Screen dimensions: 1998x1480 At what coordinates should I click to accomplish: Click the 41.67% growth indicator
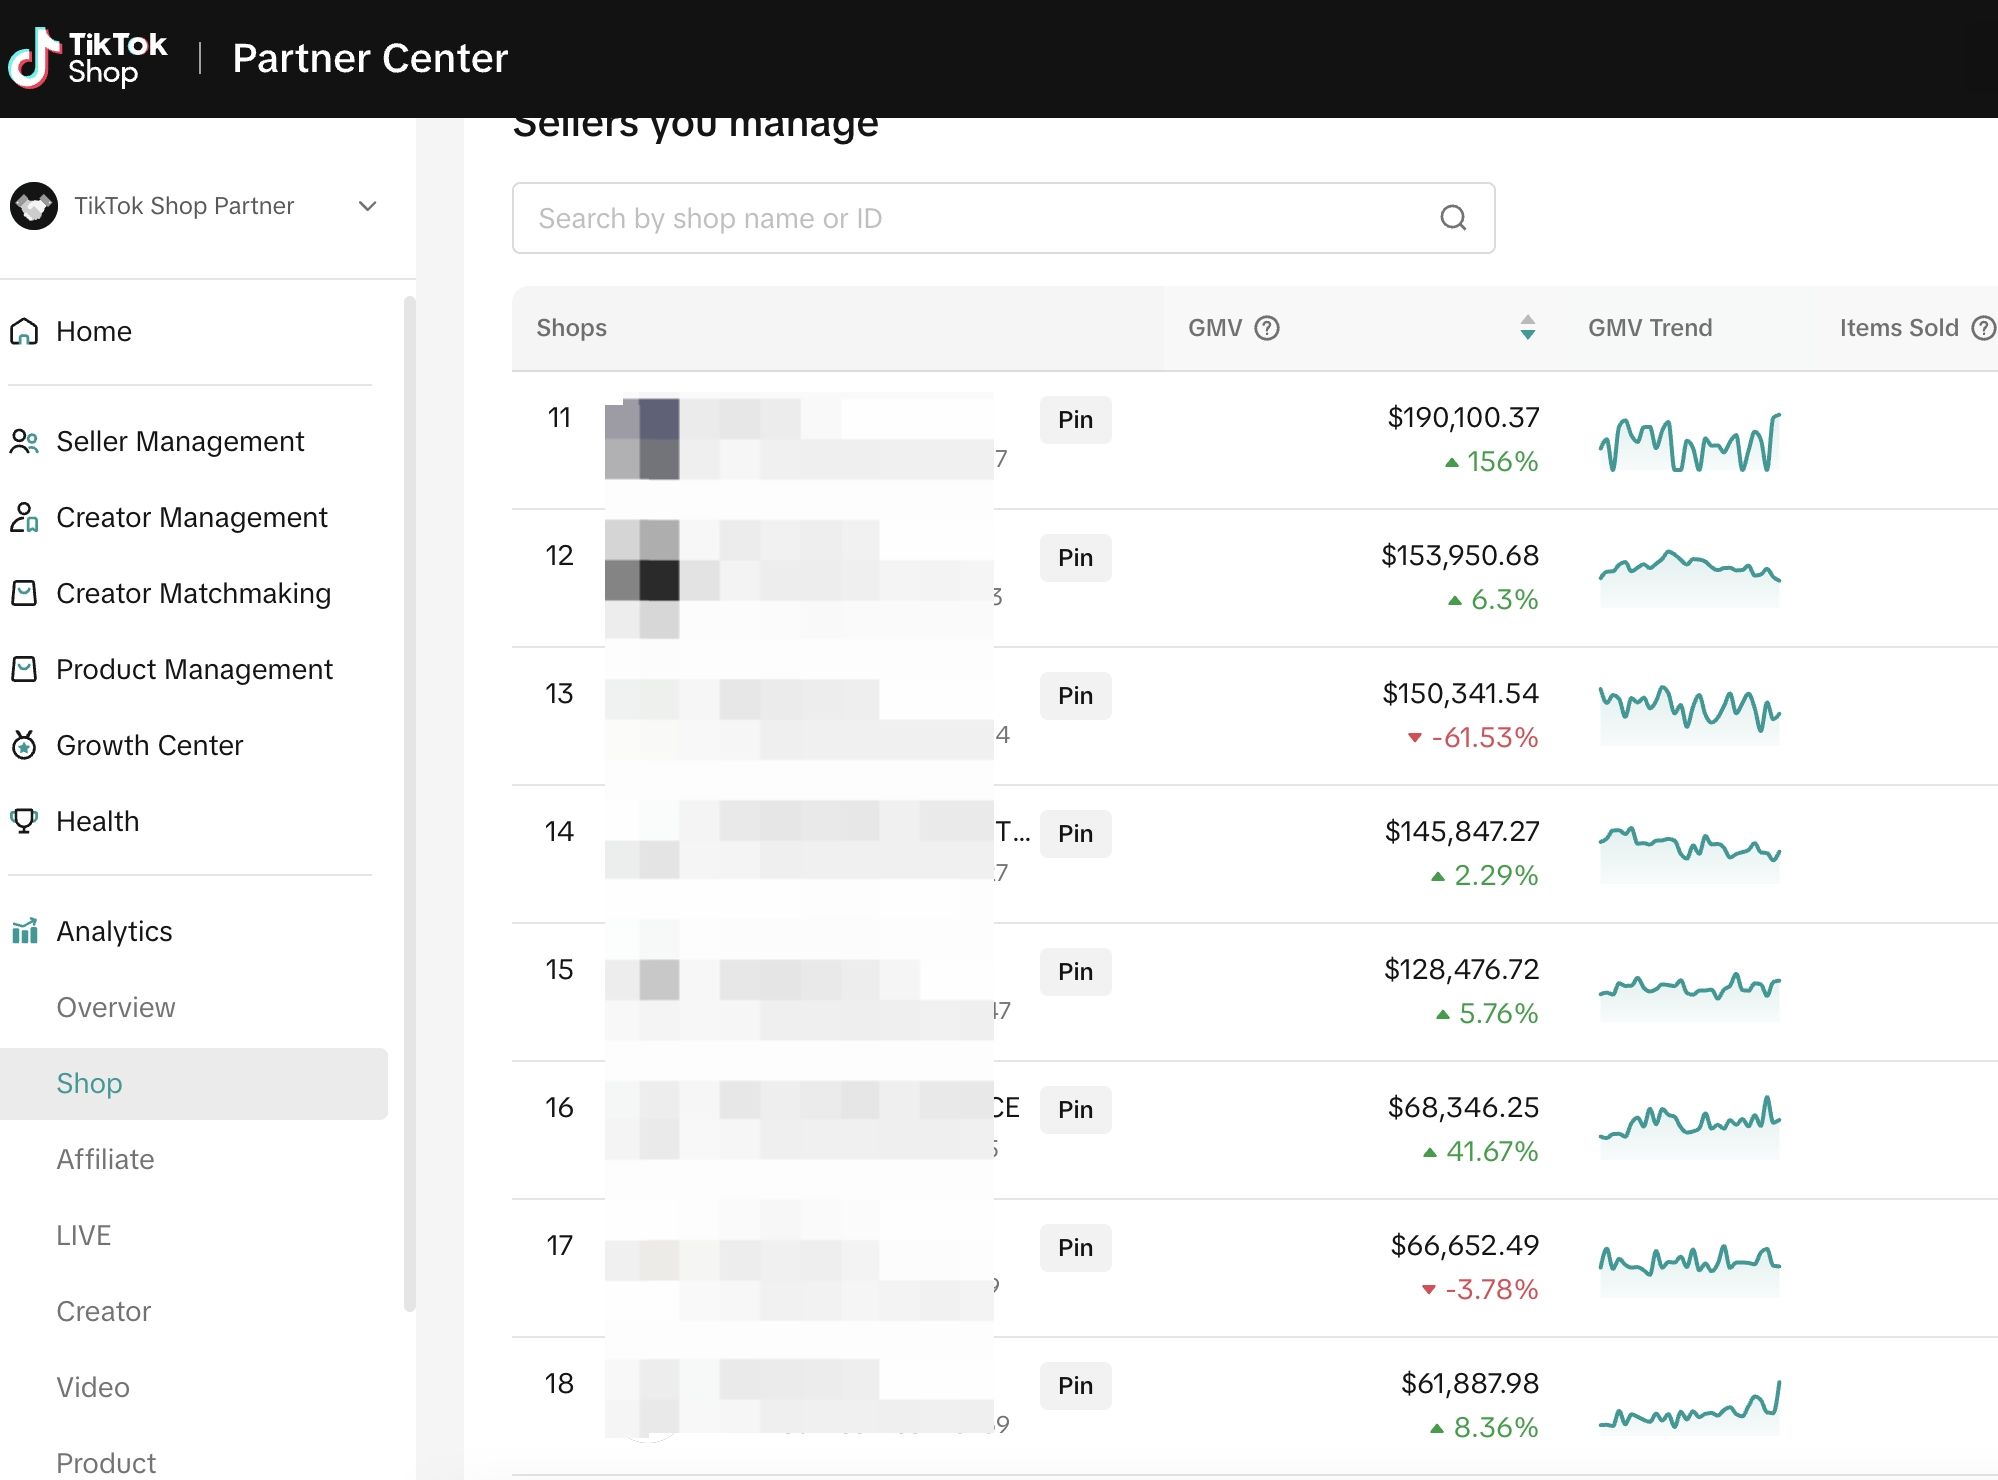[x=1480, y=1151]
